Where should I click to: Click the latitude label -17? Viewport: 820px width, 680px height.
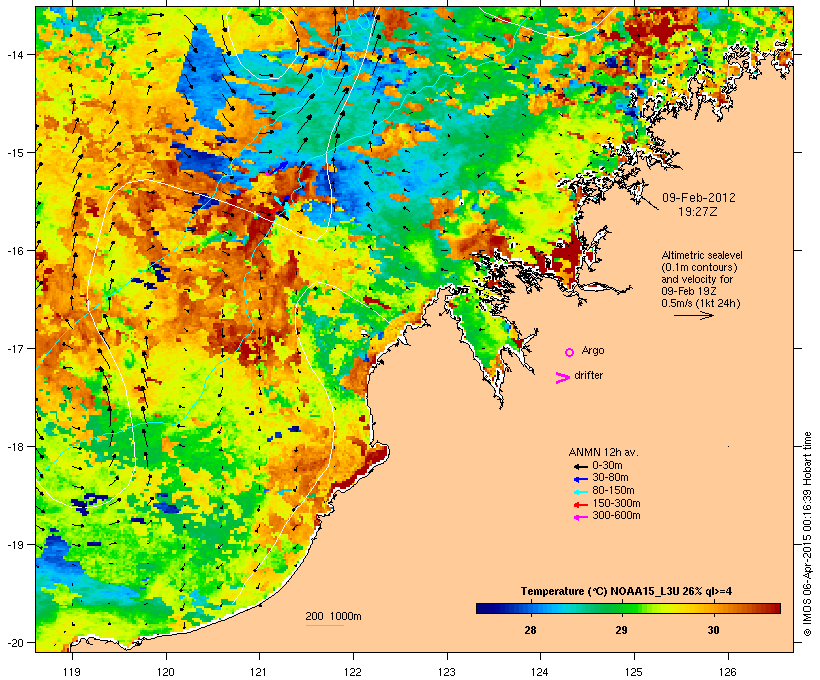(14, 348)
